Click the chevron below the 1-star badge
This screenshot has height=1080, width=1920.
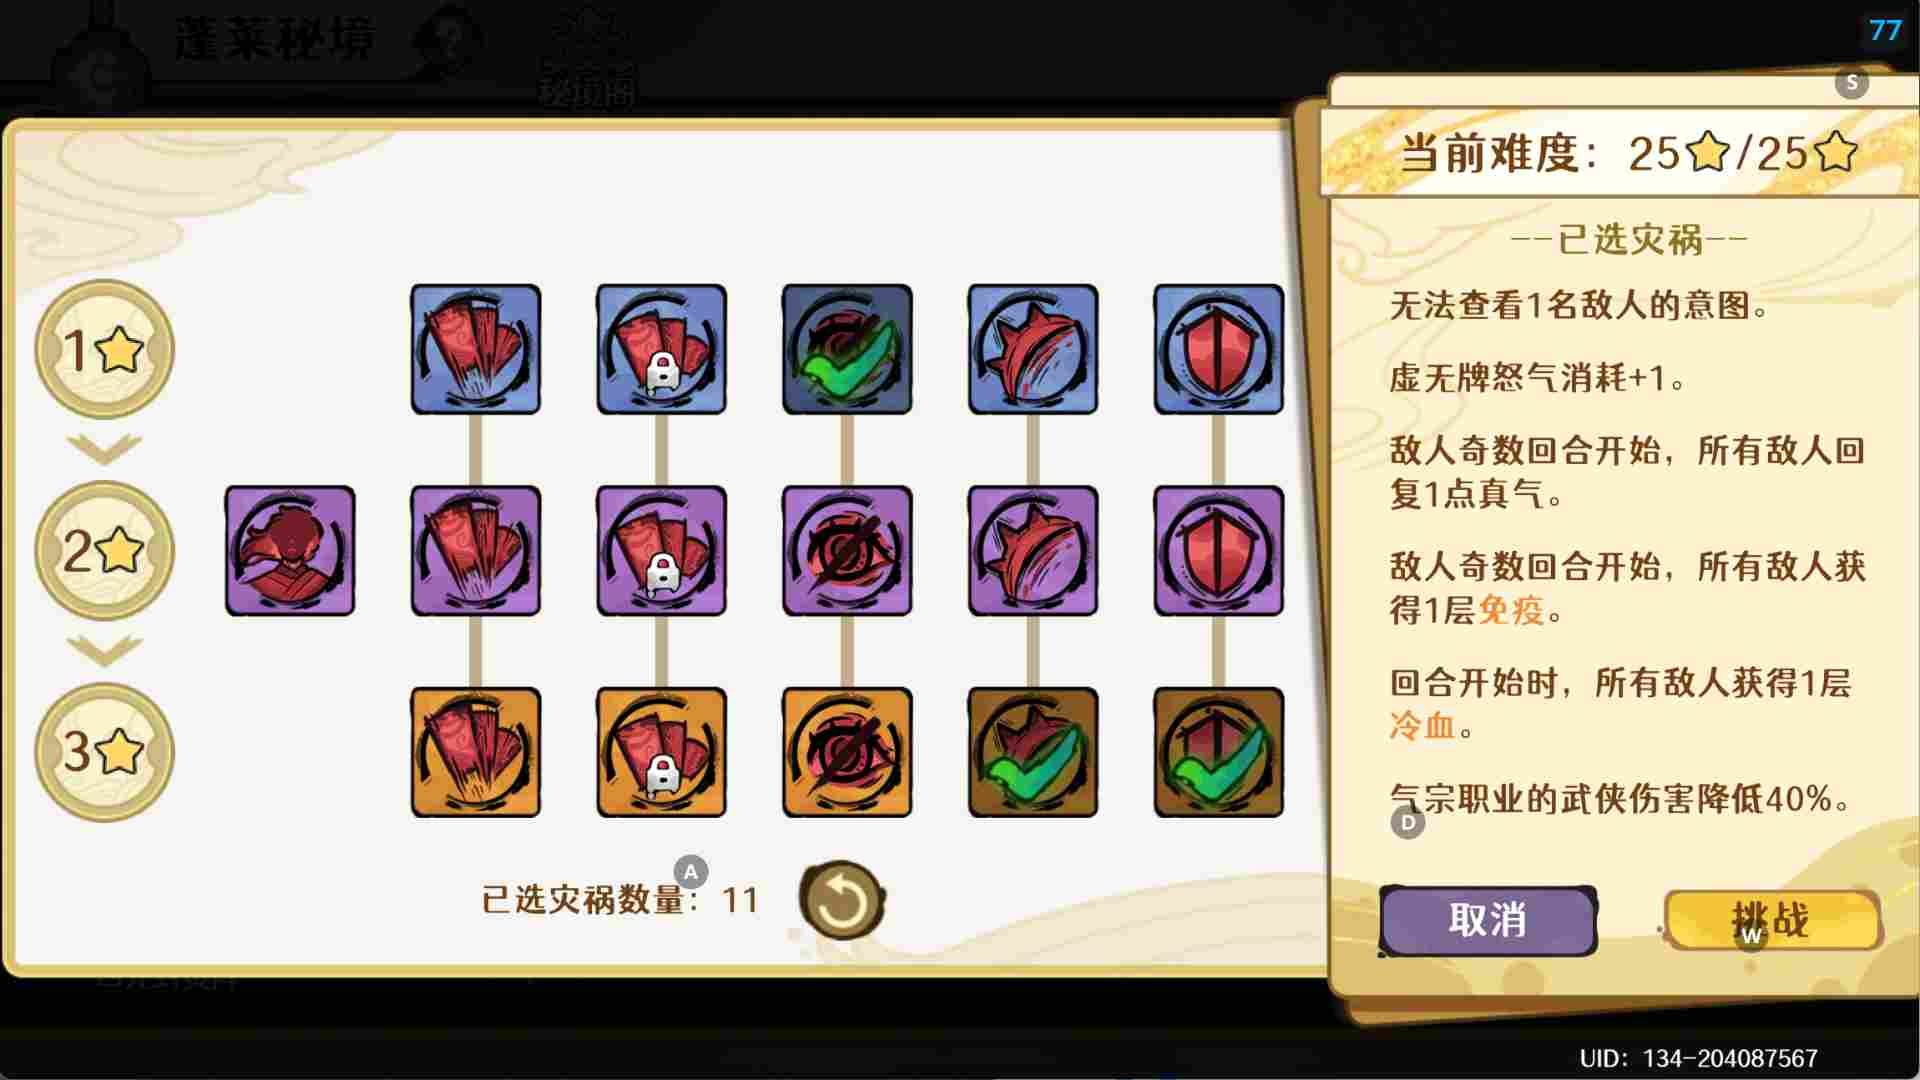click(x=104, y=449)
